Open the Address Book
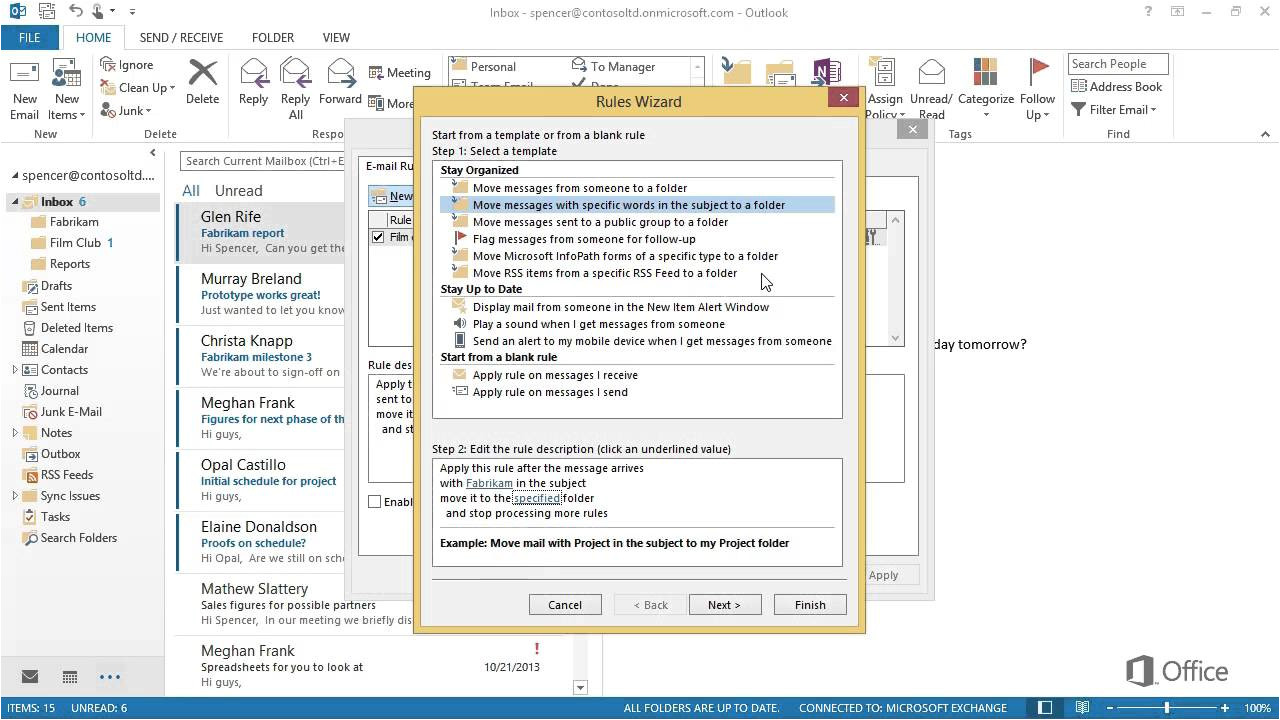 click(x=1117, y=86)
